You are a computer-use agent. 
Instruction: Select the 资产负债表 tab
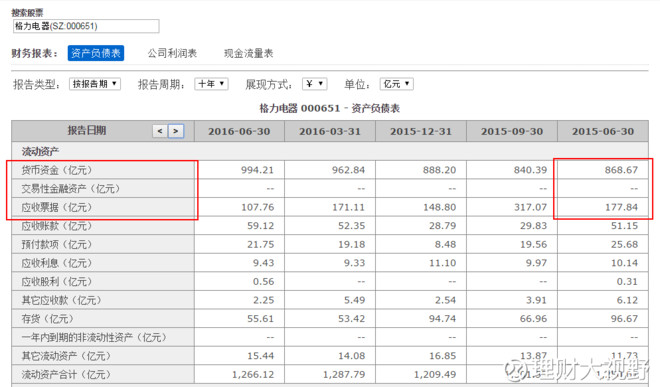[96, 53]
